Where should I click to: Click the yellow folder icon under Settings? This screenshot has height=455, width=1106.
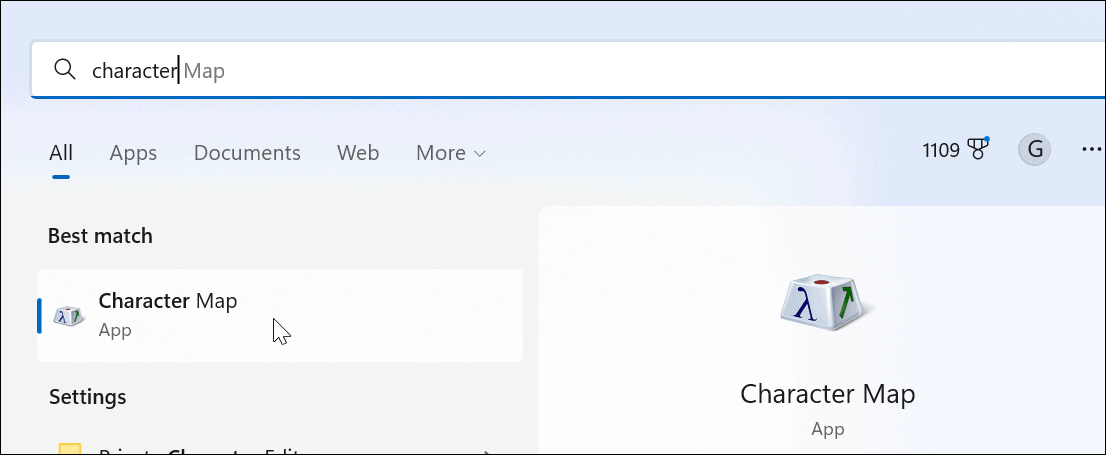click(x=69, y=450)
